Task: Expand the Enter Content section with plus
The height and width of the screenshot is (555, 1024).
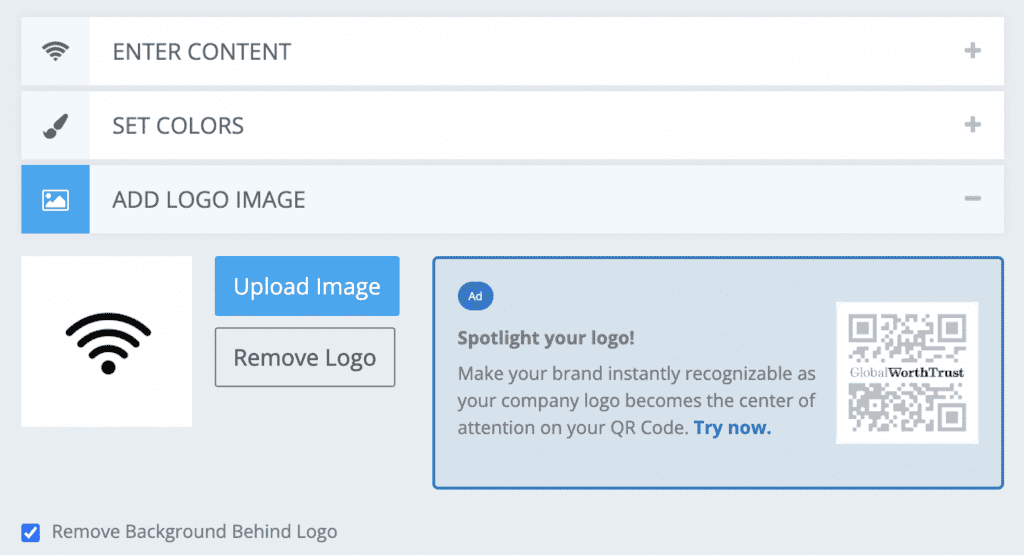Action: coord(972,51)
